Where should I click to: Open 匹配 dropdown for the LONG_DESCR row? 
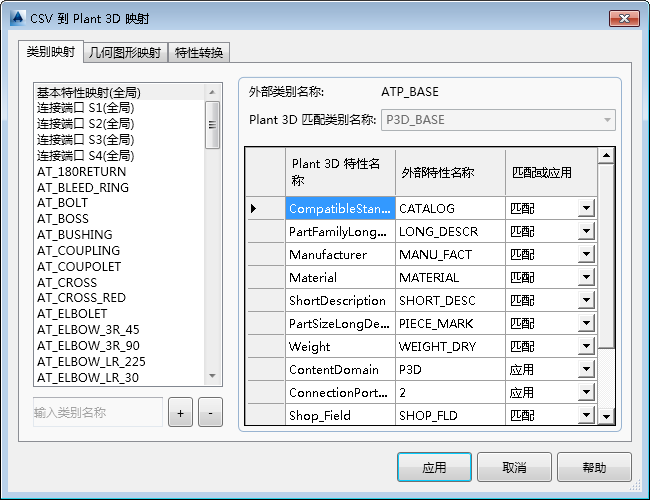tap(586, 231)
